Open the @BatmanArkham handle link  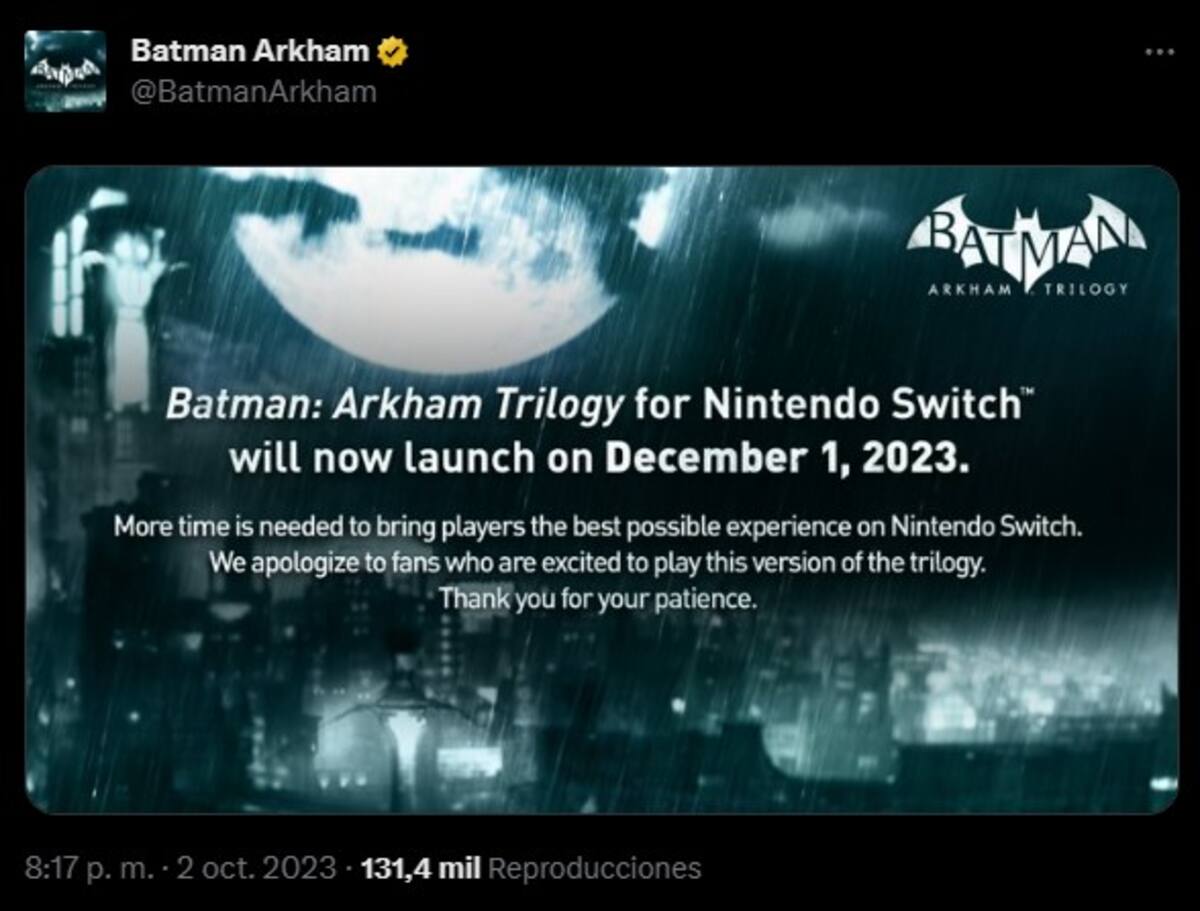254,92
